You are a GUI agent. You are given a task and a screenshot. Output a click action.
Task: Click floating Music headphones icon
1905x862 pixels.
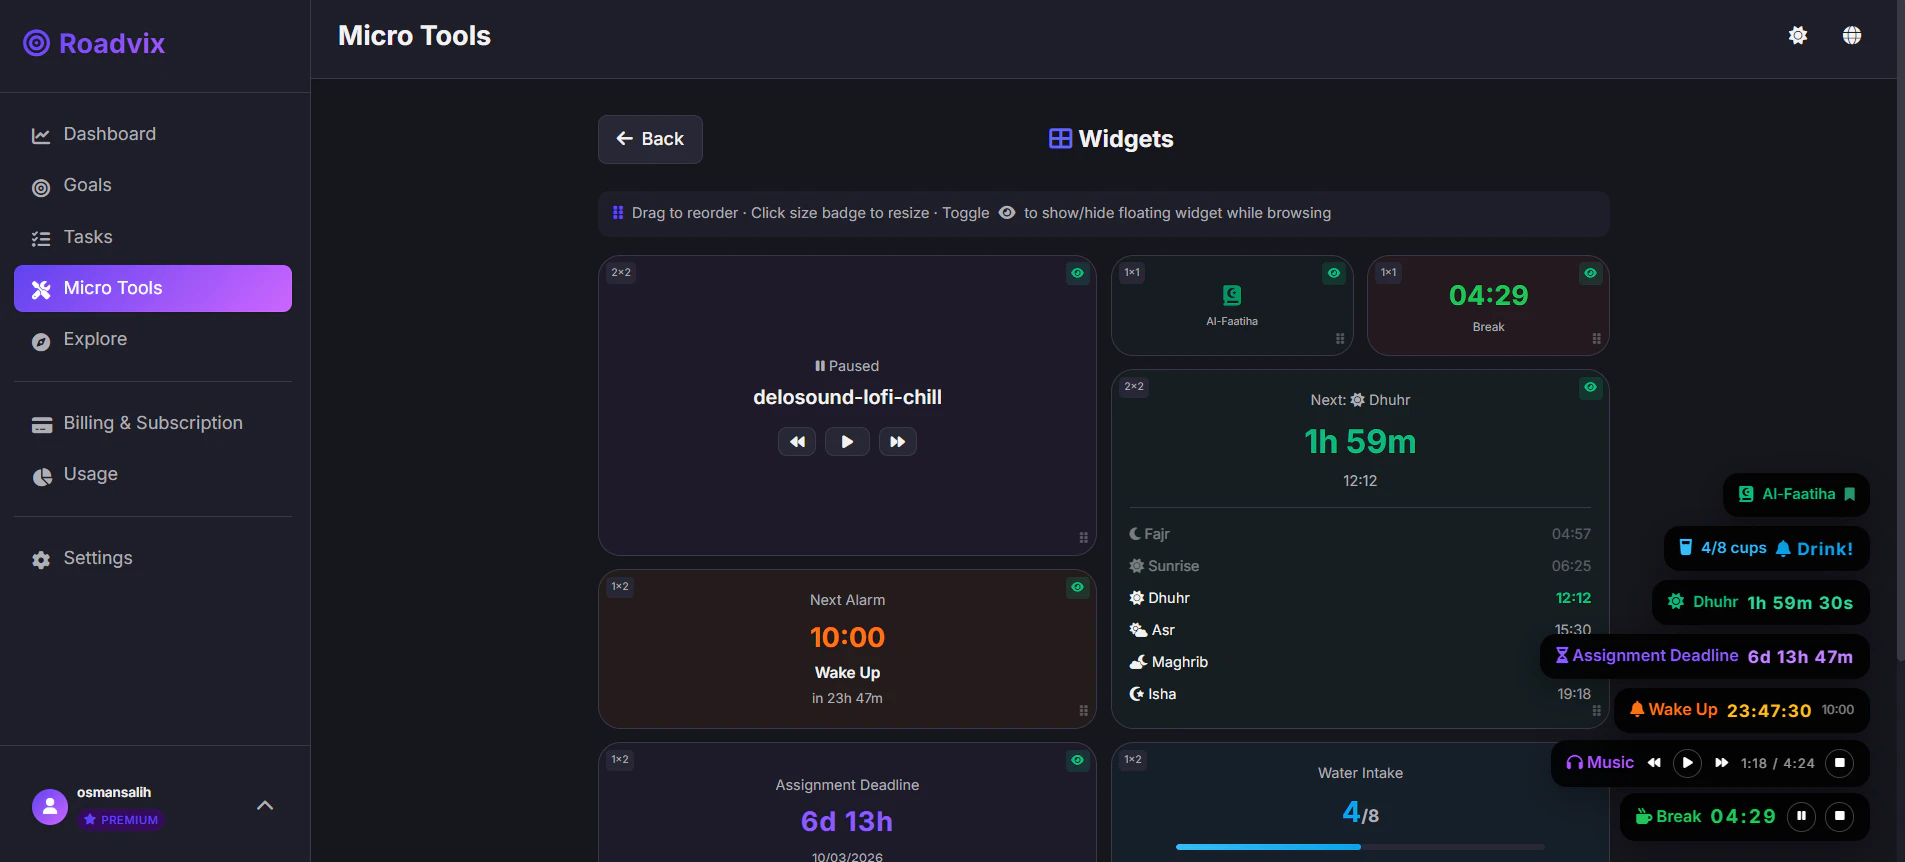tap(1575, 762)
